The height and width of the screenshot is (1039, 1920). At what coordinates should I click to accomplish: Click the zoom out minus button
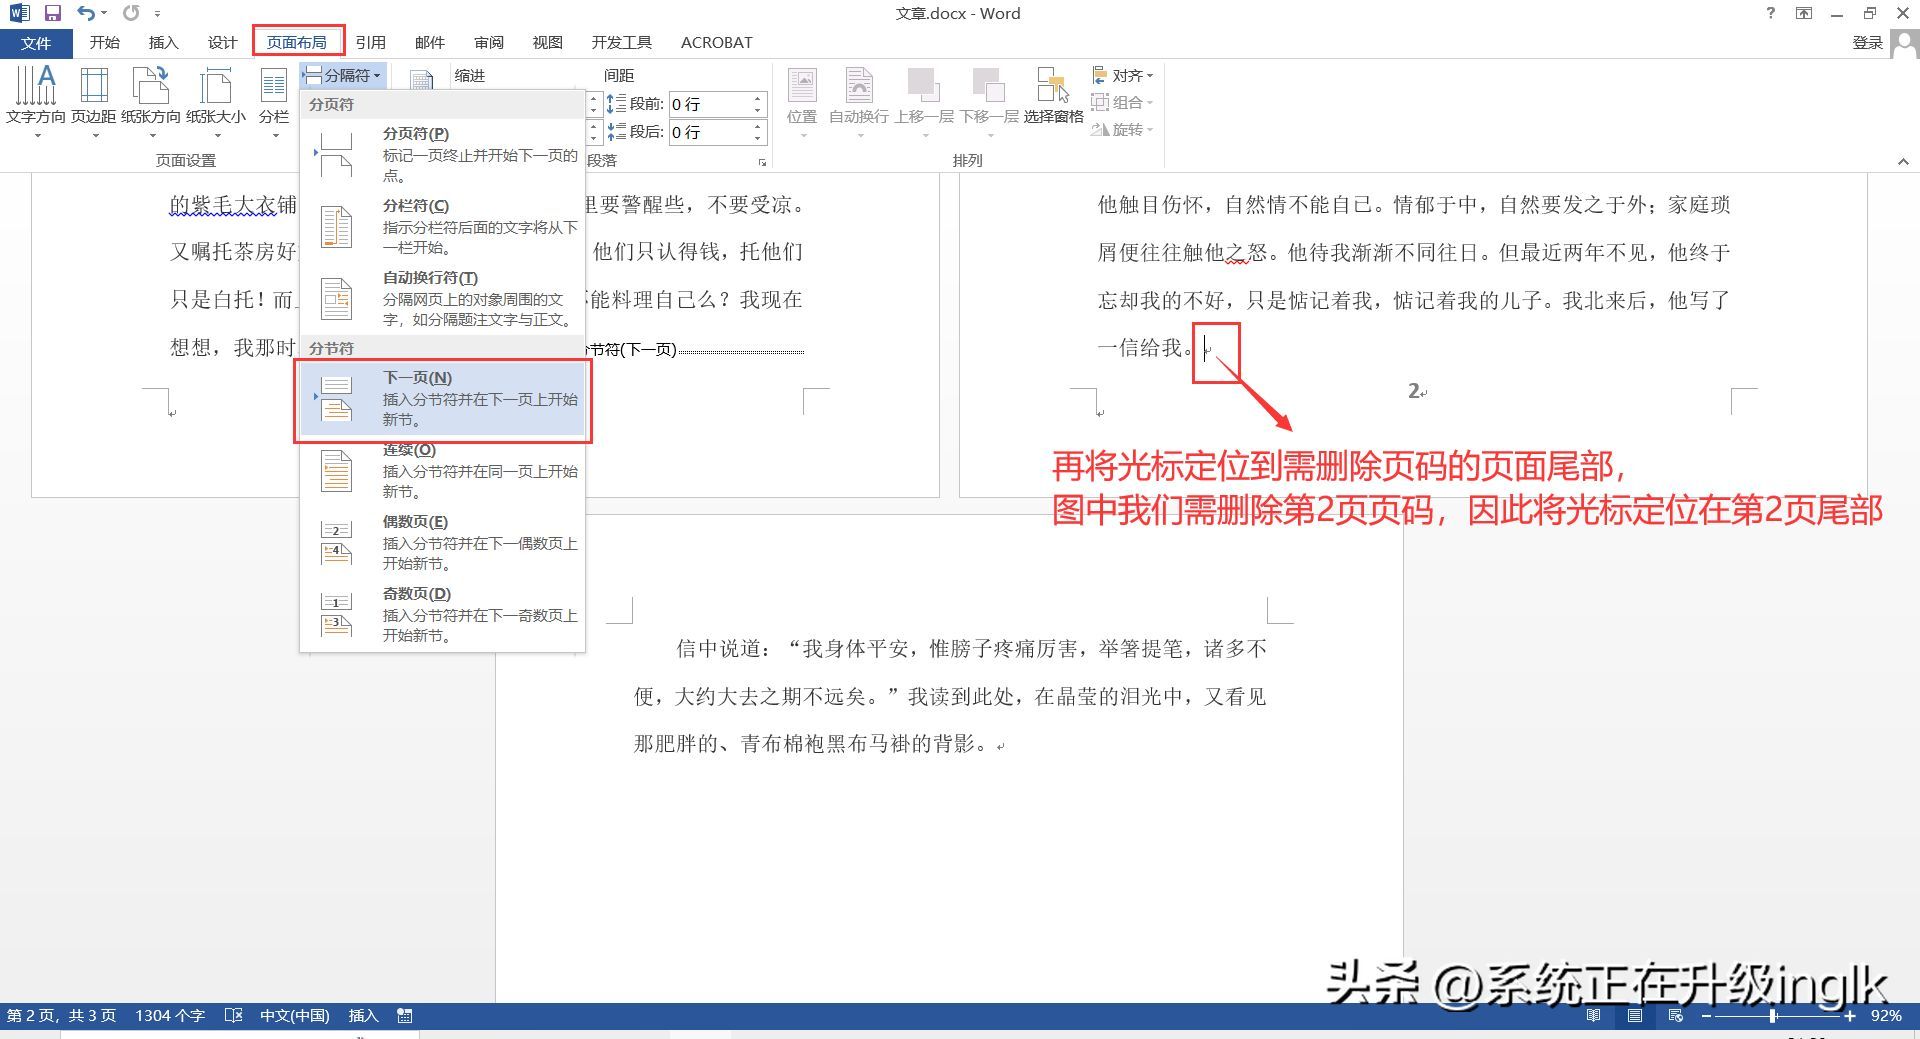1706,1015
